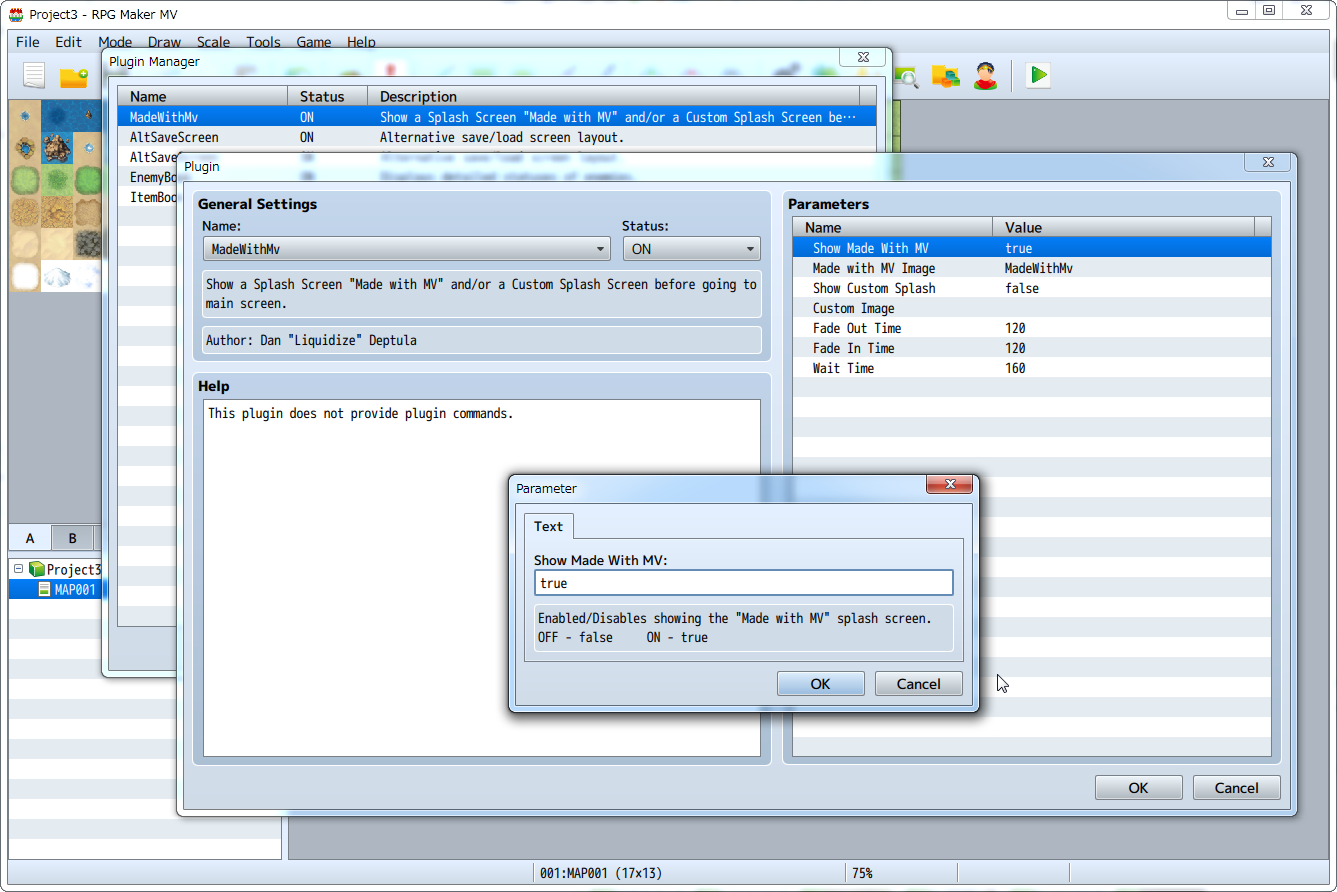Open the plugin Name dropdown
The width and height of the screenshot is (1337, 892).
click(x=406, y=249)
